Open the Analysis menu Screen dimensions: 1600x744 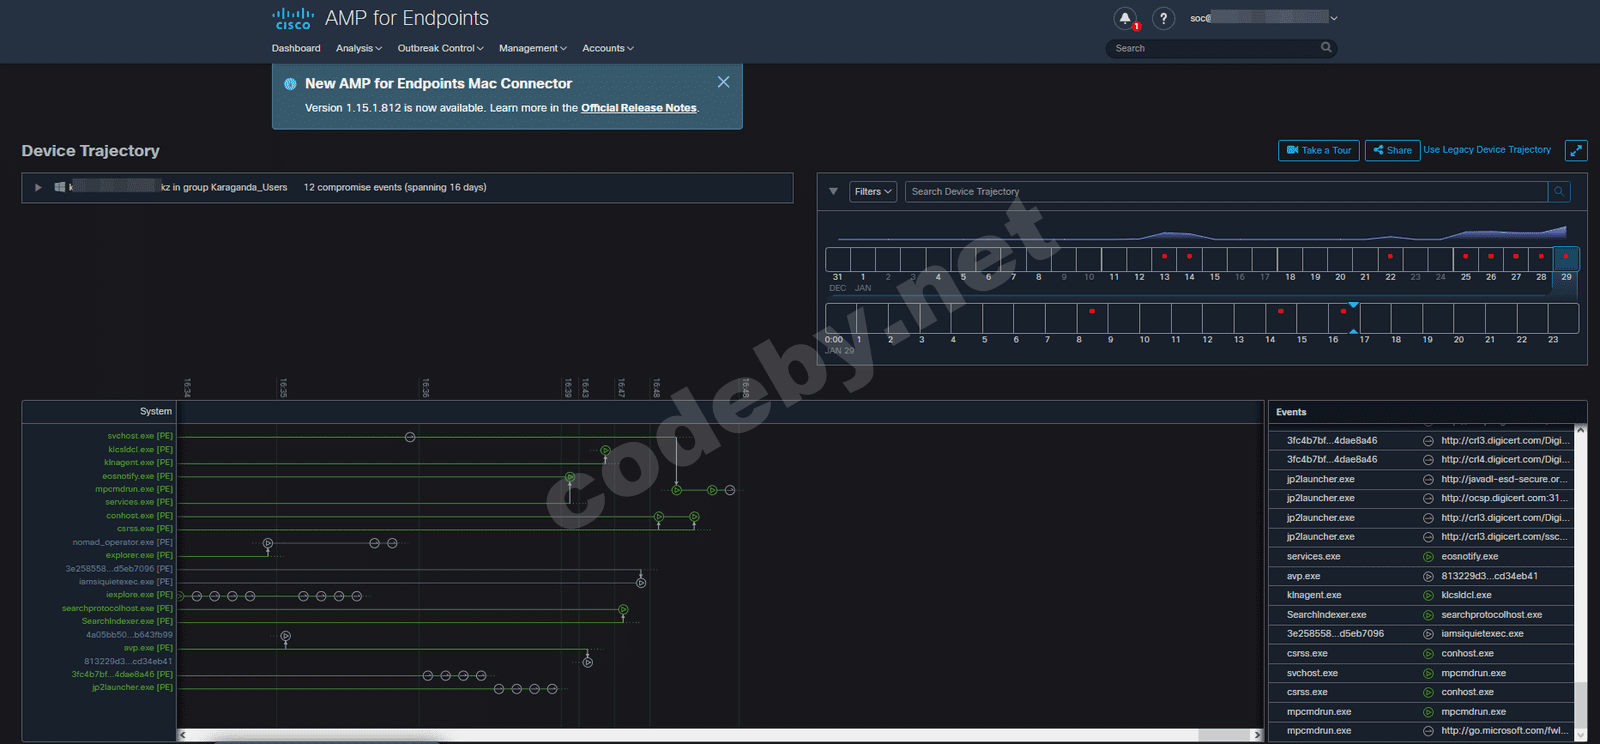click(x=358, y=48)
